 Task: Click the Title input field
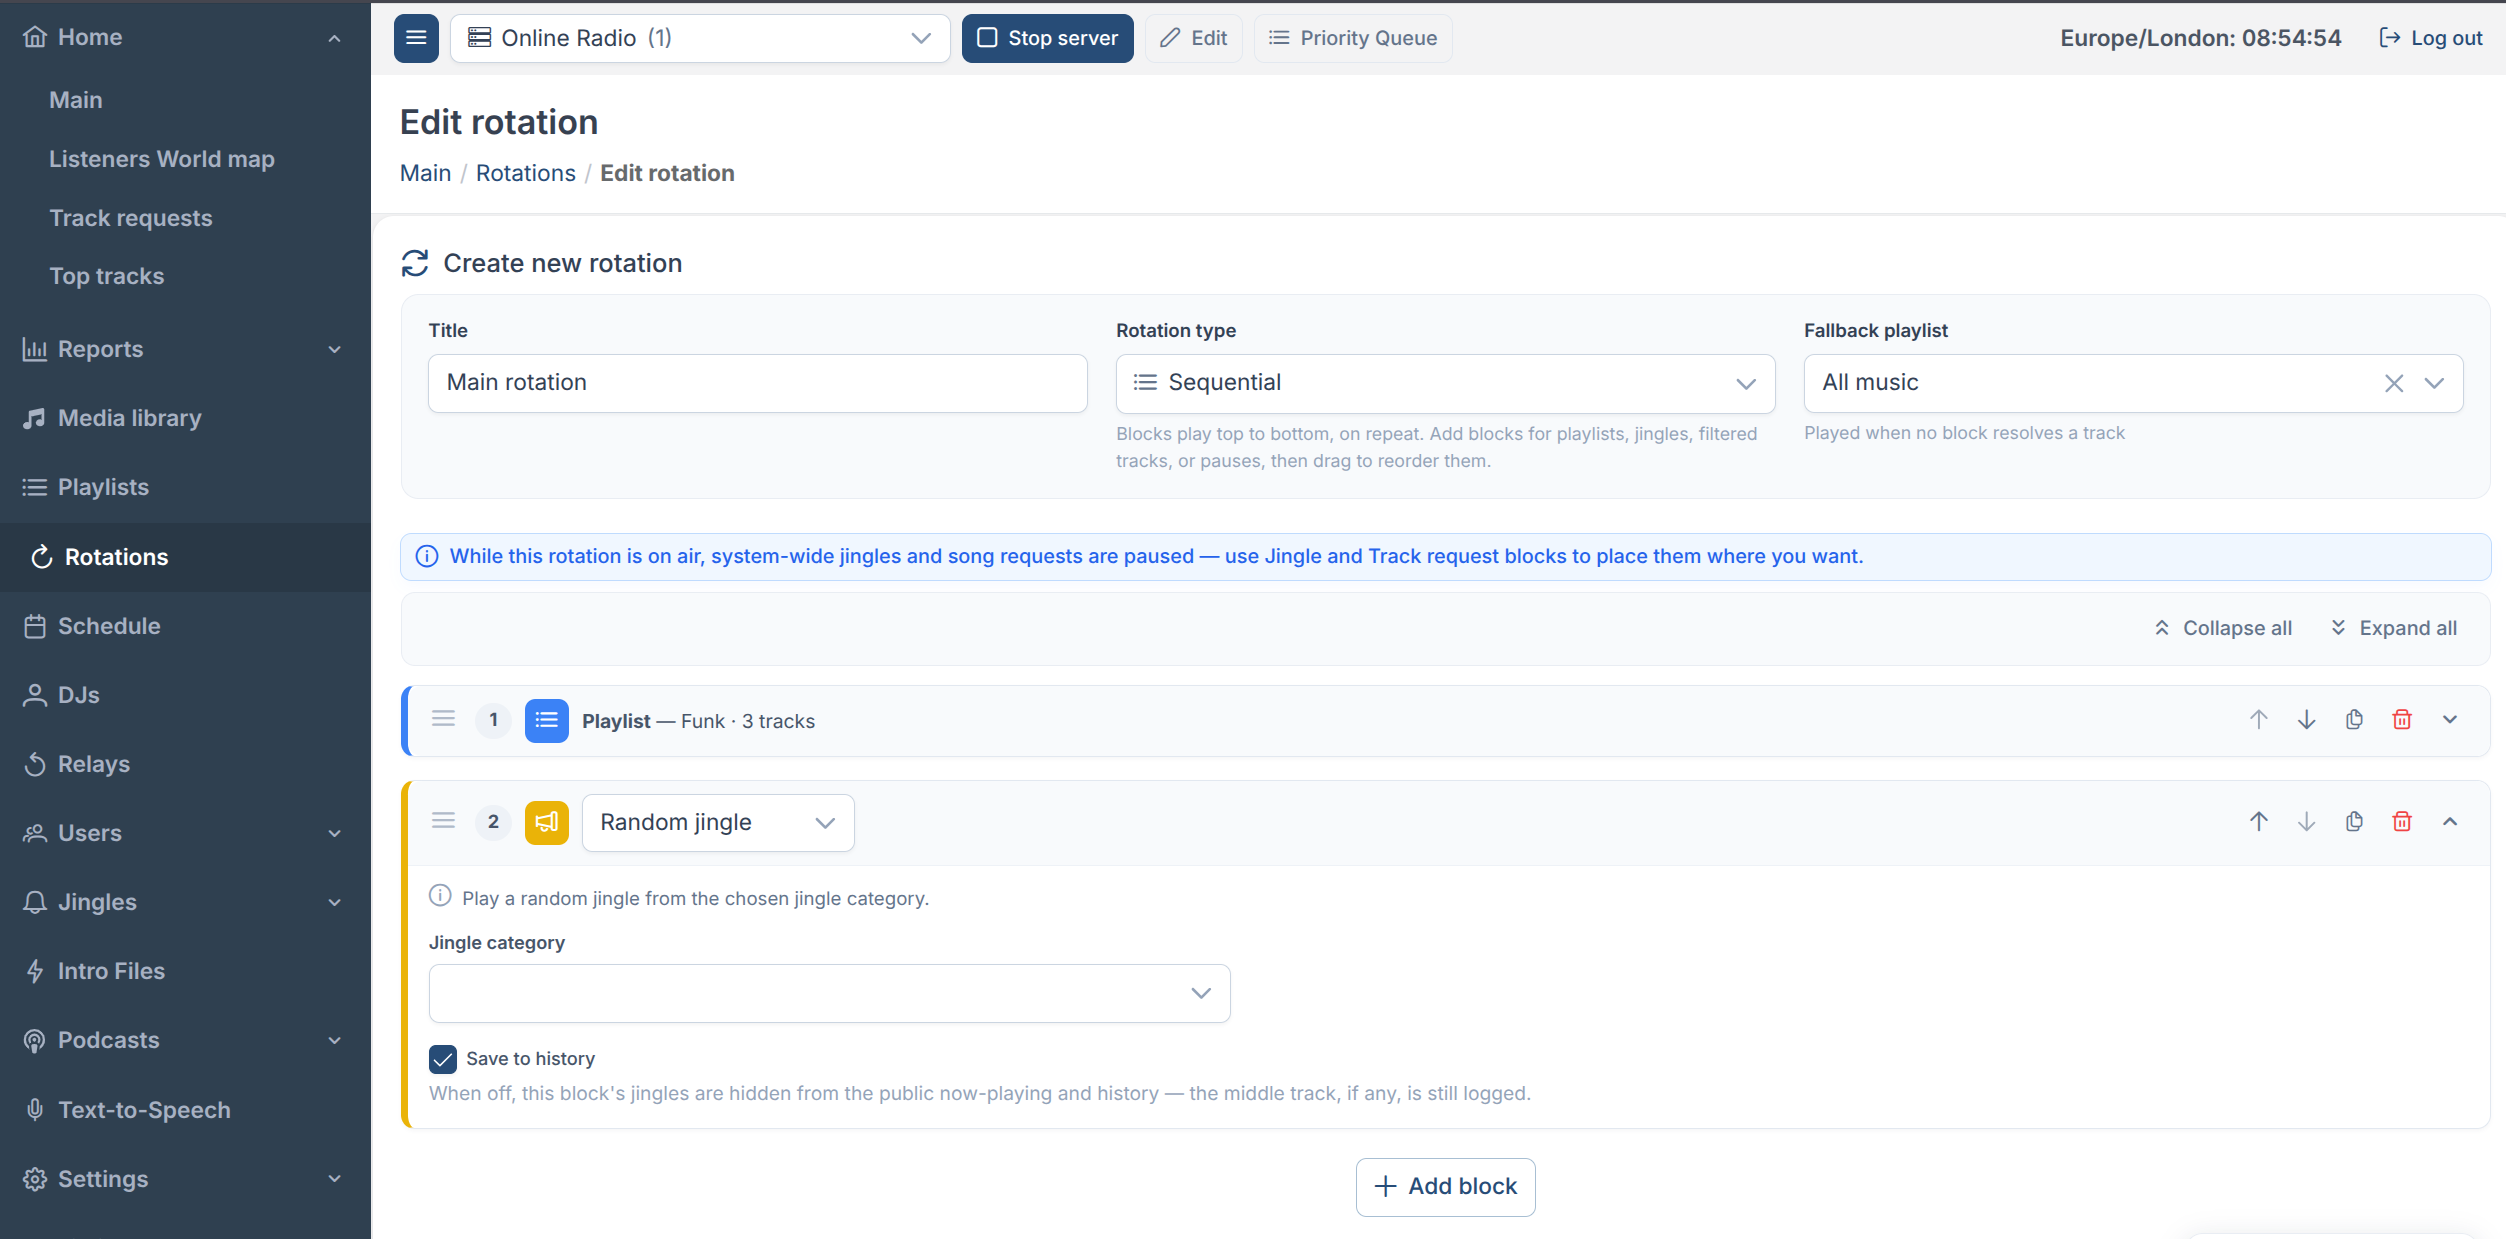tap(757, 383)
